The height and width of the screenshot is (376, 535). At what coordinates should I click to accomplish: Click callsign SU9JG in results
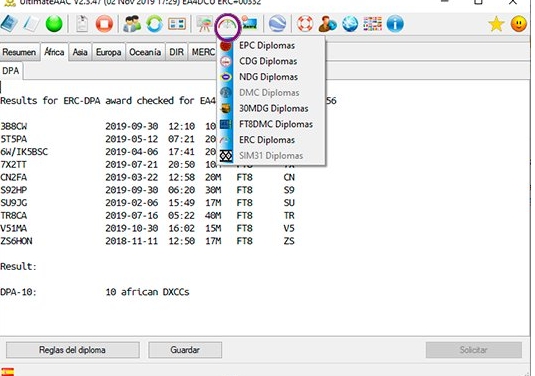(14, 203)
